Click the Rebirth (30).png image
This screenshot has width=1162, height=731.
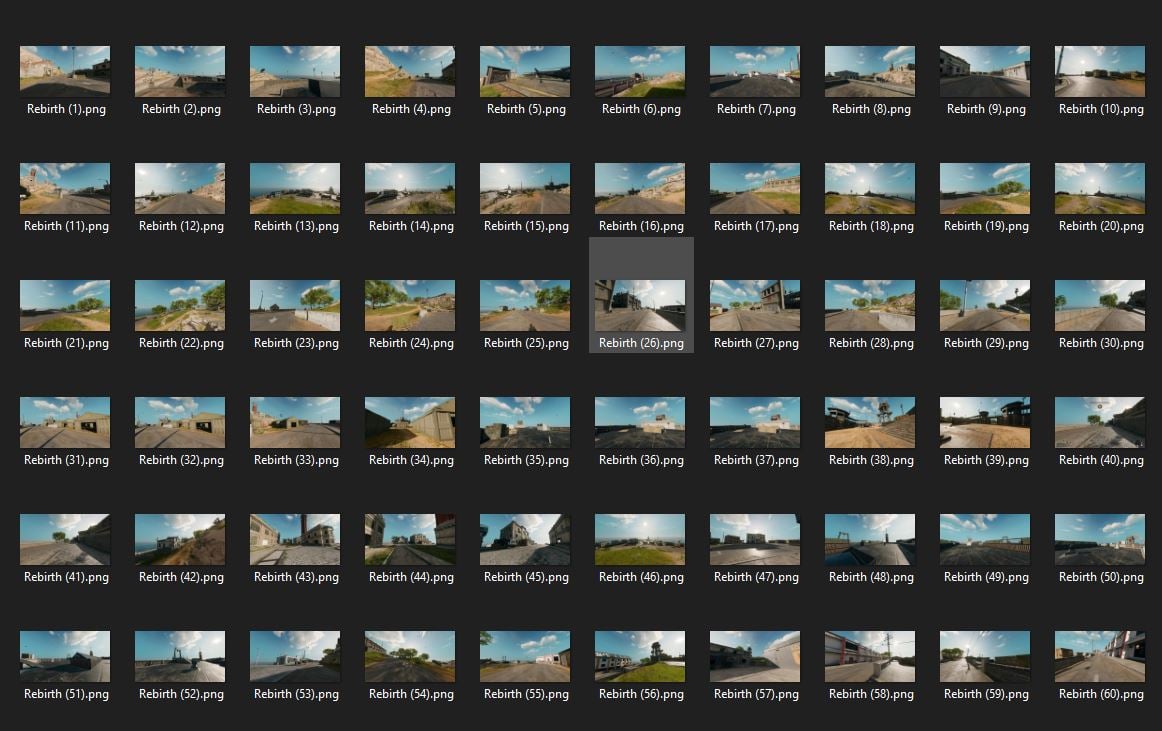click(x=1100, y=305)
